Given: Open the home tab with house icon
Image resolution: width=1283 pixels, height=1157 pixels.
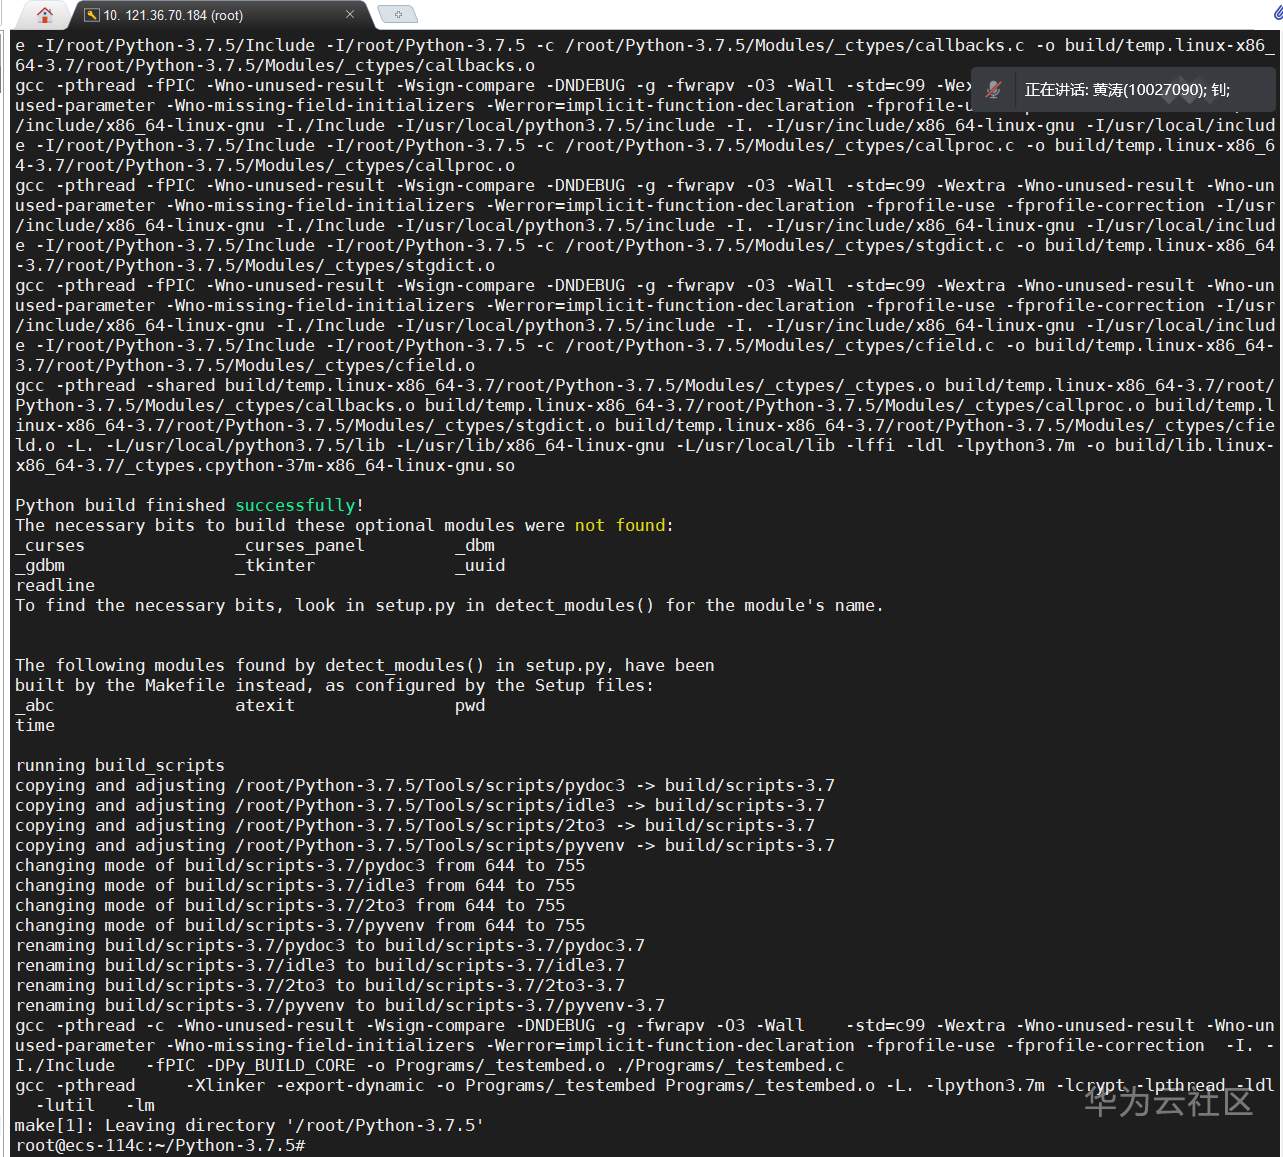Looking at the screenshot, I should pos(44,15).
